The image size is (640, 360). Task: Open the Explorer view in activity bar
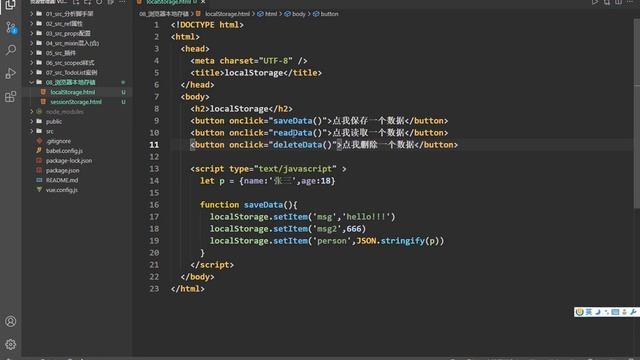click(x=10, y=5)
